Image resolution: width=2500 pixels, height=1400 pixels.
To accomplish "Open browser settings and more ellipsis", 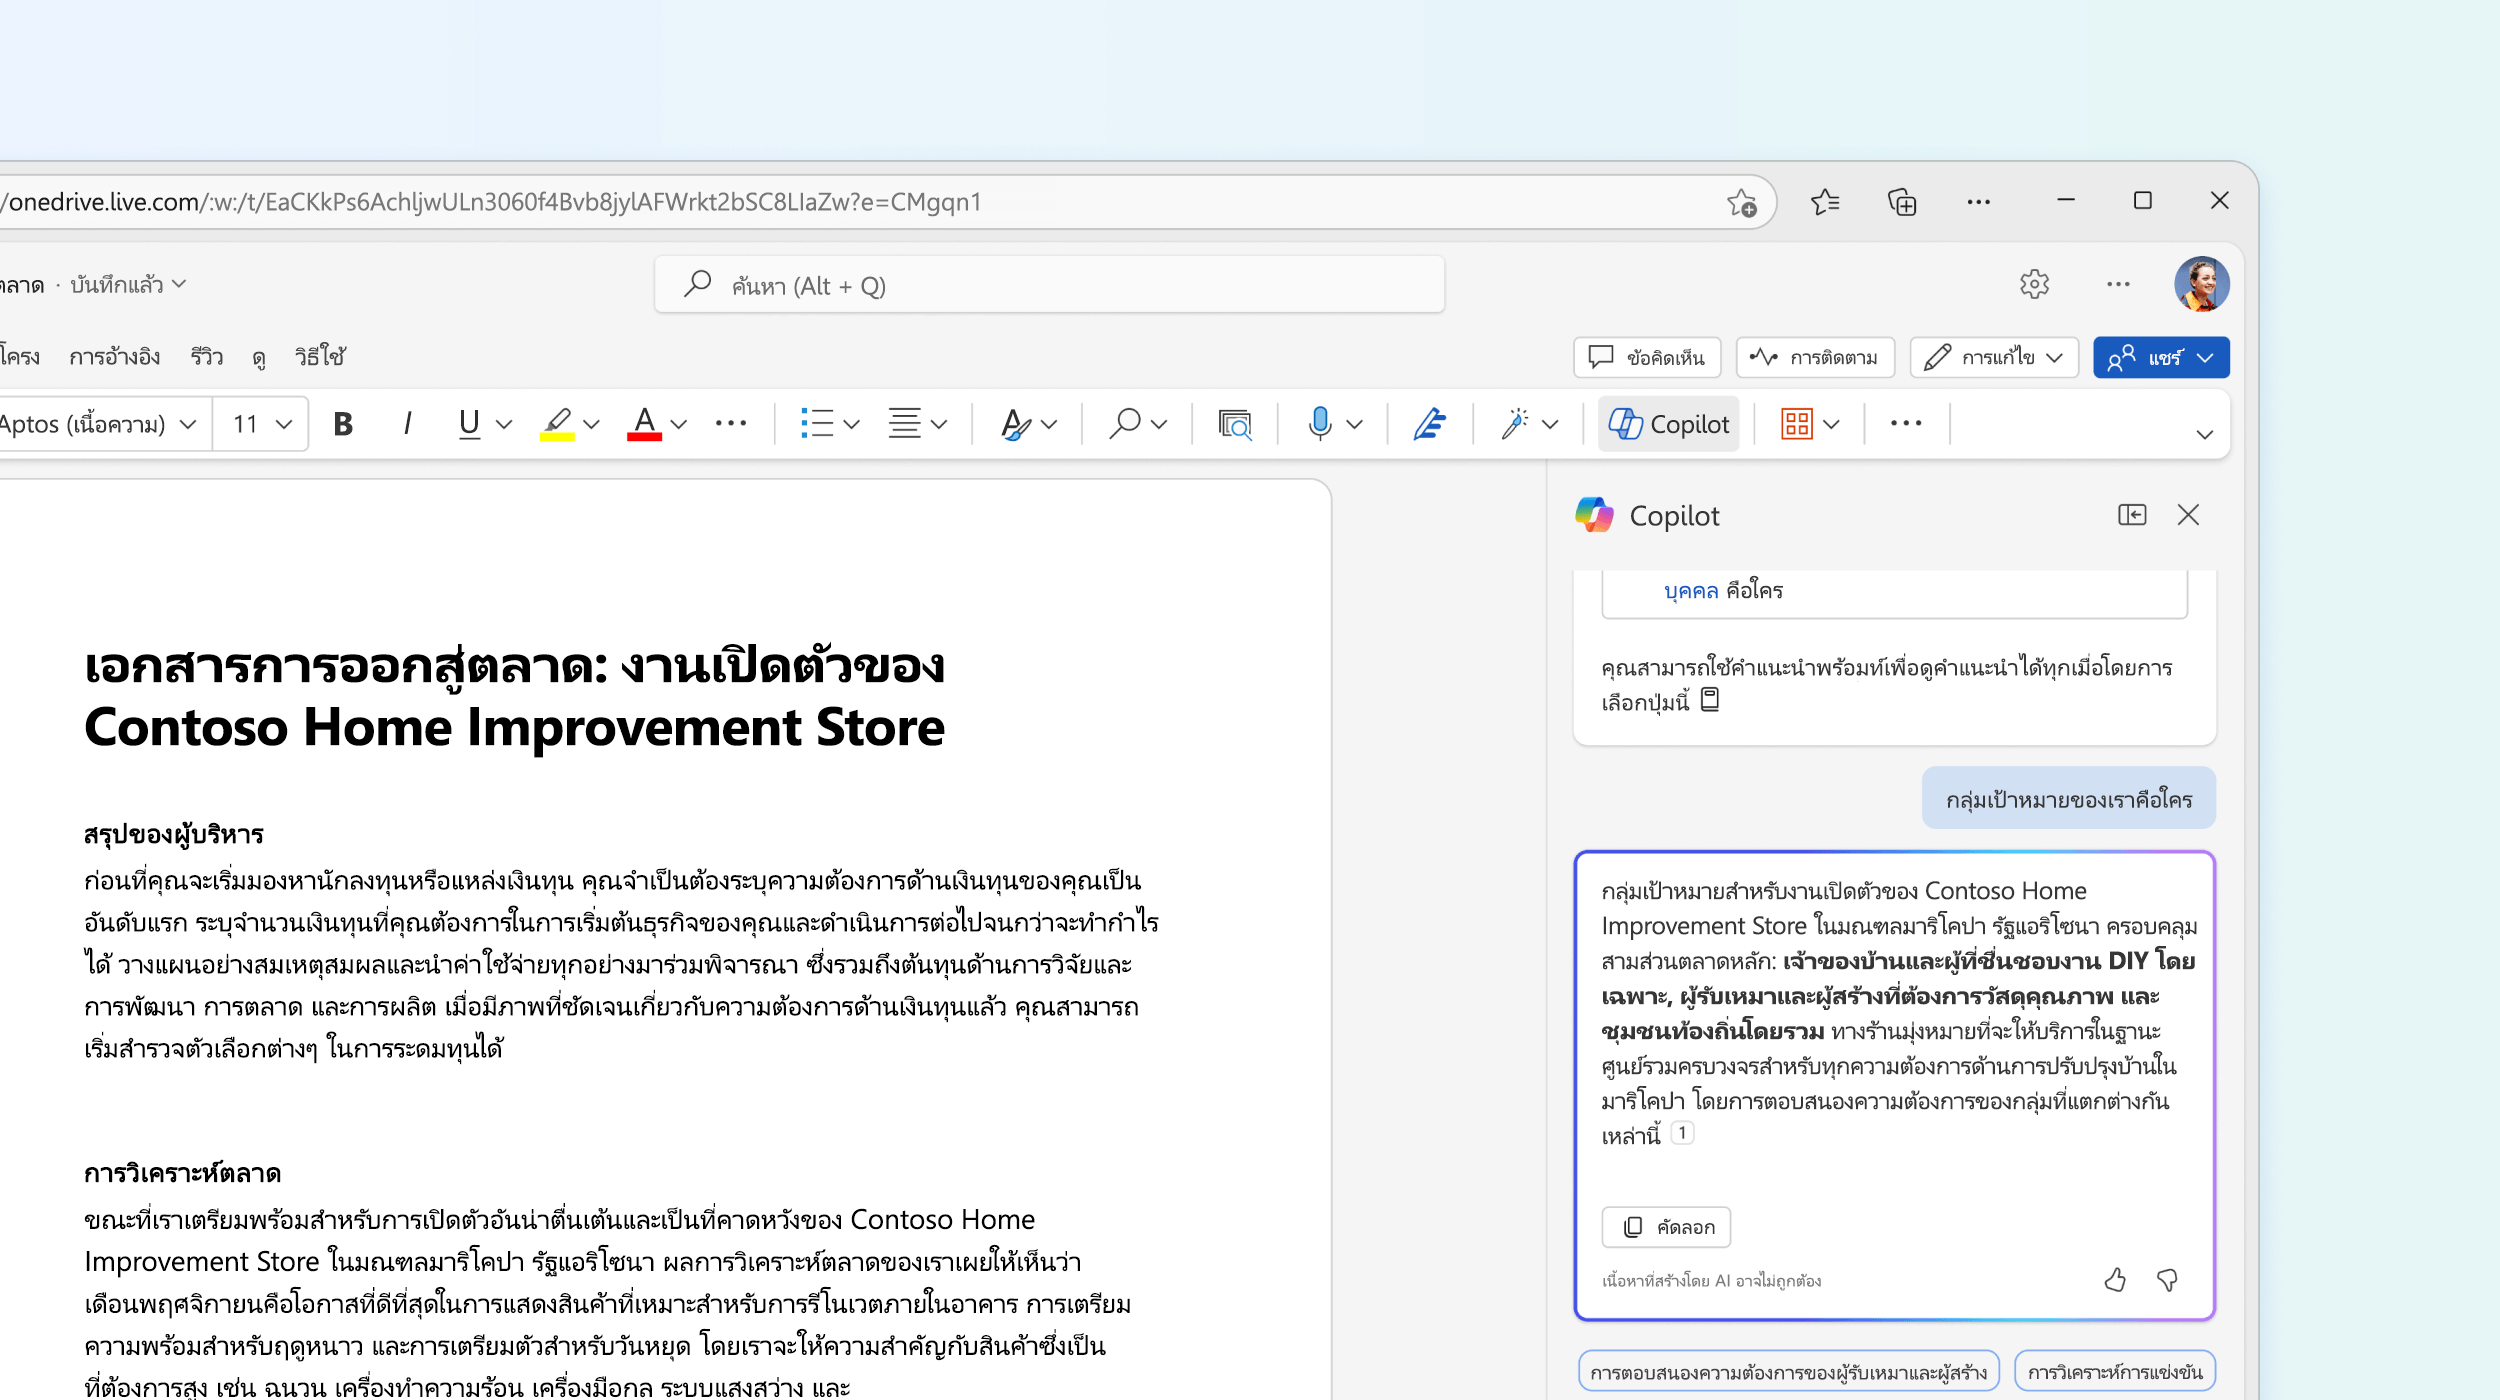I will pos(1978,202).
